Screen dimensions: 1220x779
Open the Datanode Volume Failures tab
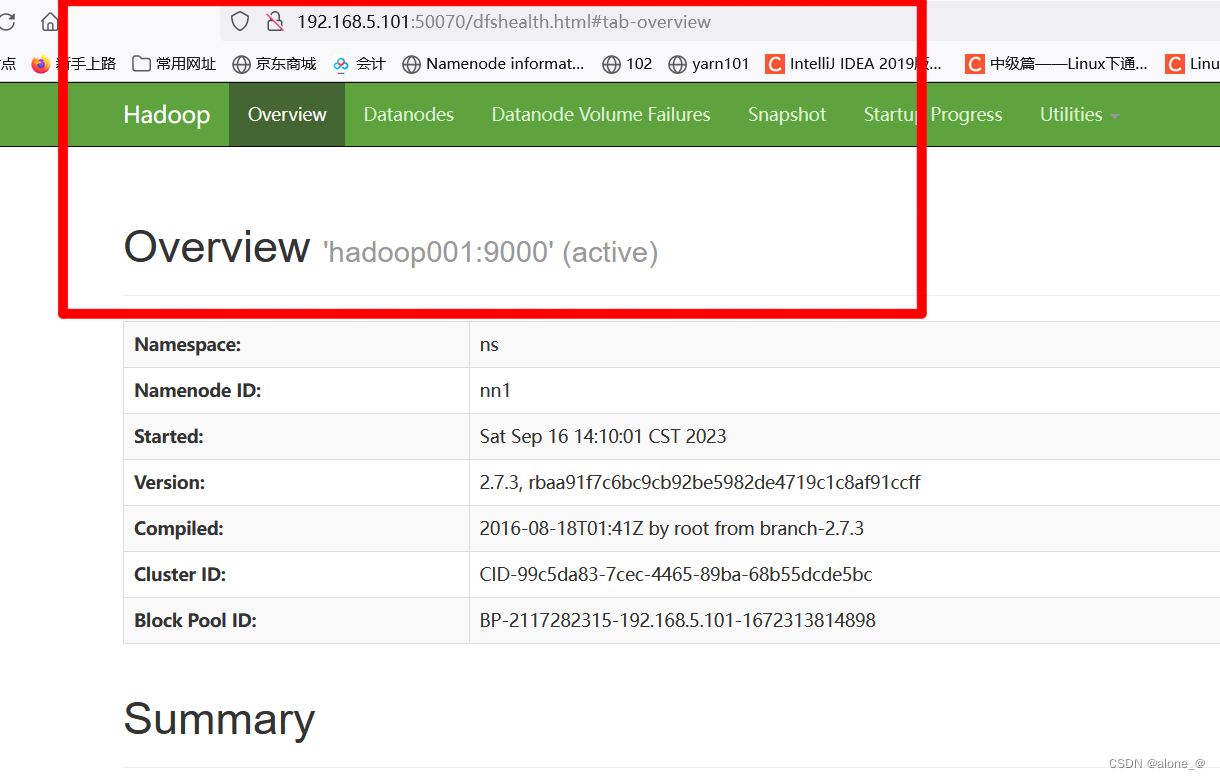coord(601,115)
